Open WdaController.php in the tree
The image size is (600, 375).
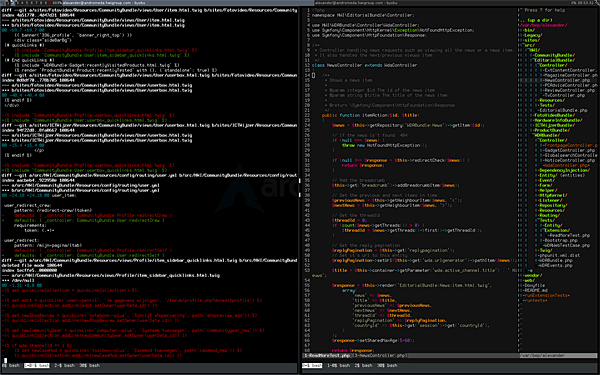[x=567, y=165]
